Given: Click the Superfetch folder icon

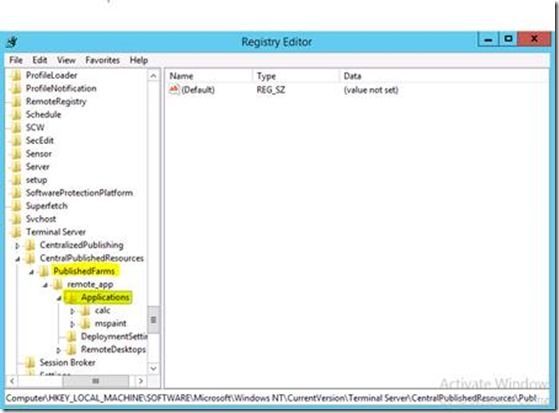Looking at the screenshot, I should click(x=16, y=206).
